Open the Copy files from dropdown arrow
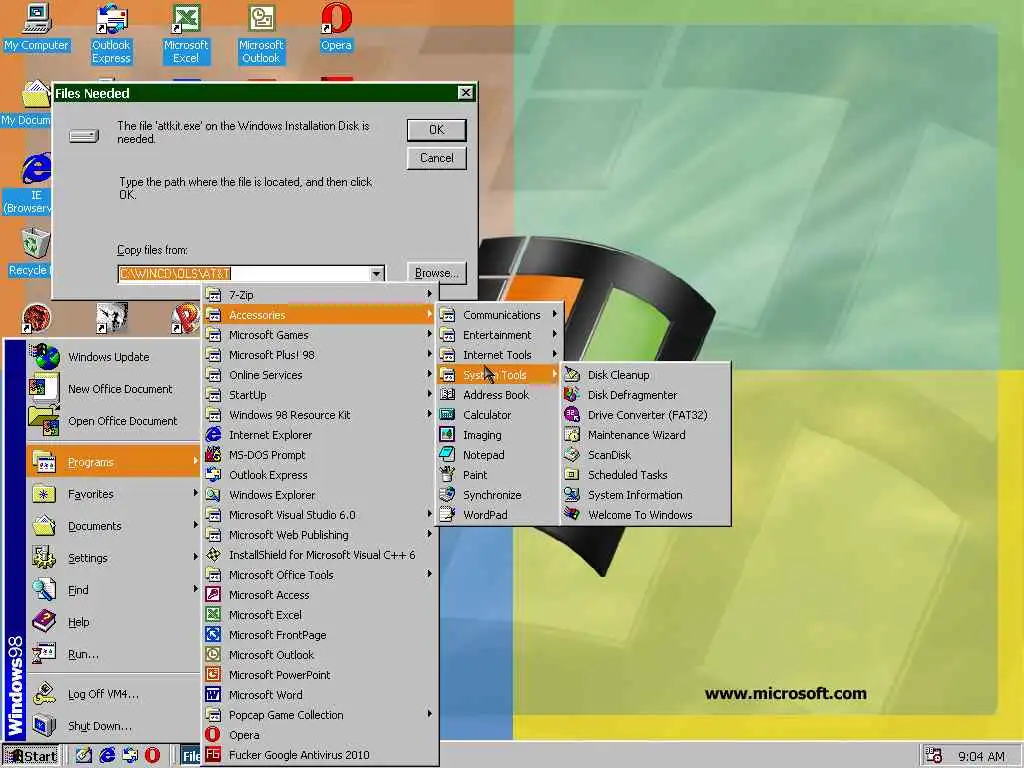 [x=376, y=274]
